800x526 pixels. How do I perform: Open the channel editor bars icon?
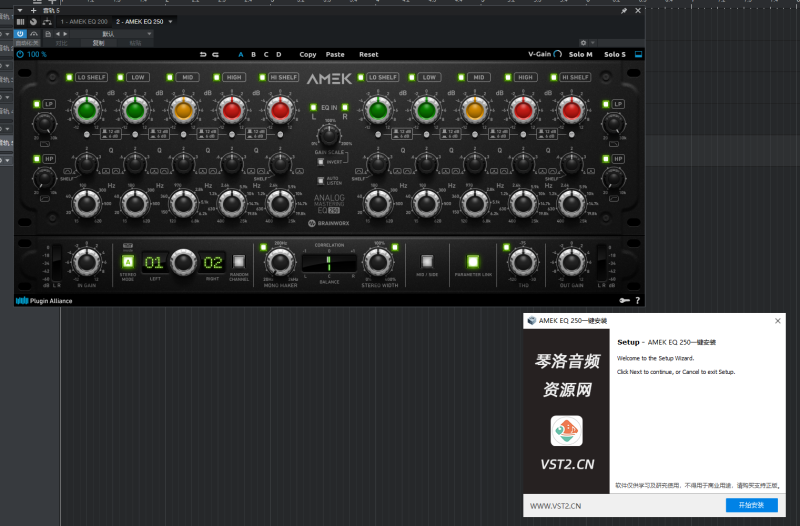(x=20, y=21)
